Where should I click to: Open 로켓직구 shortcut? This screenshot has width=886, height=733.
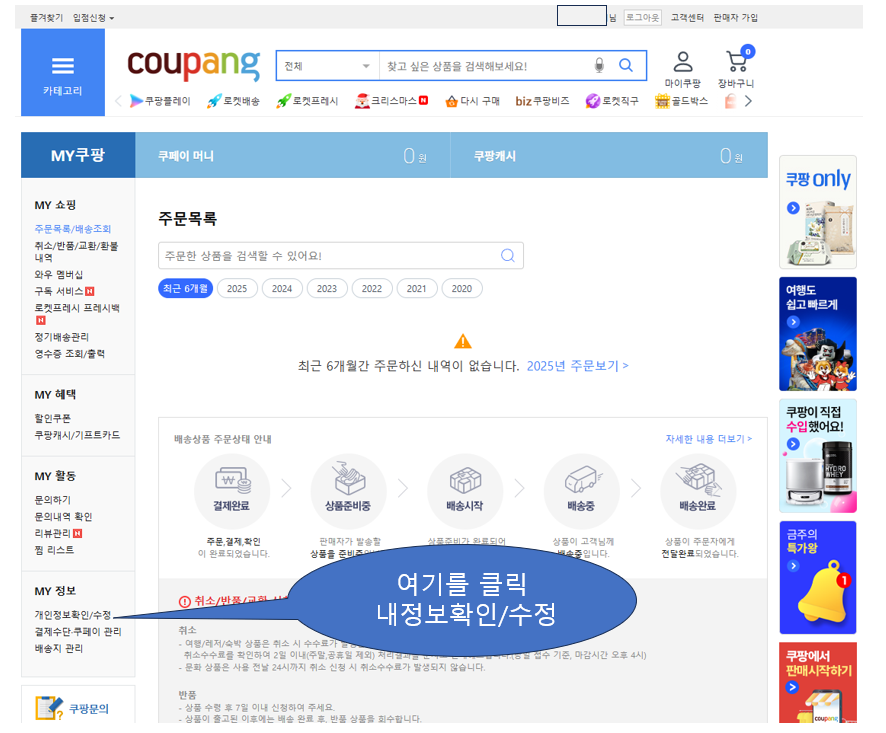[612, 101]
